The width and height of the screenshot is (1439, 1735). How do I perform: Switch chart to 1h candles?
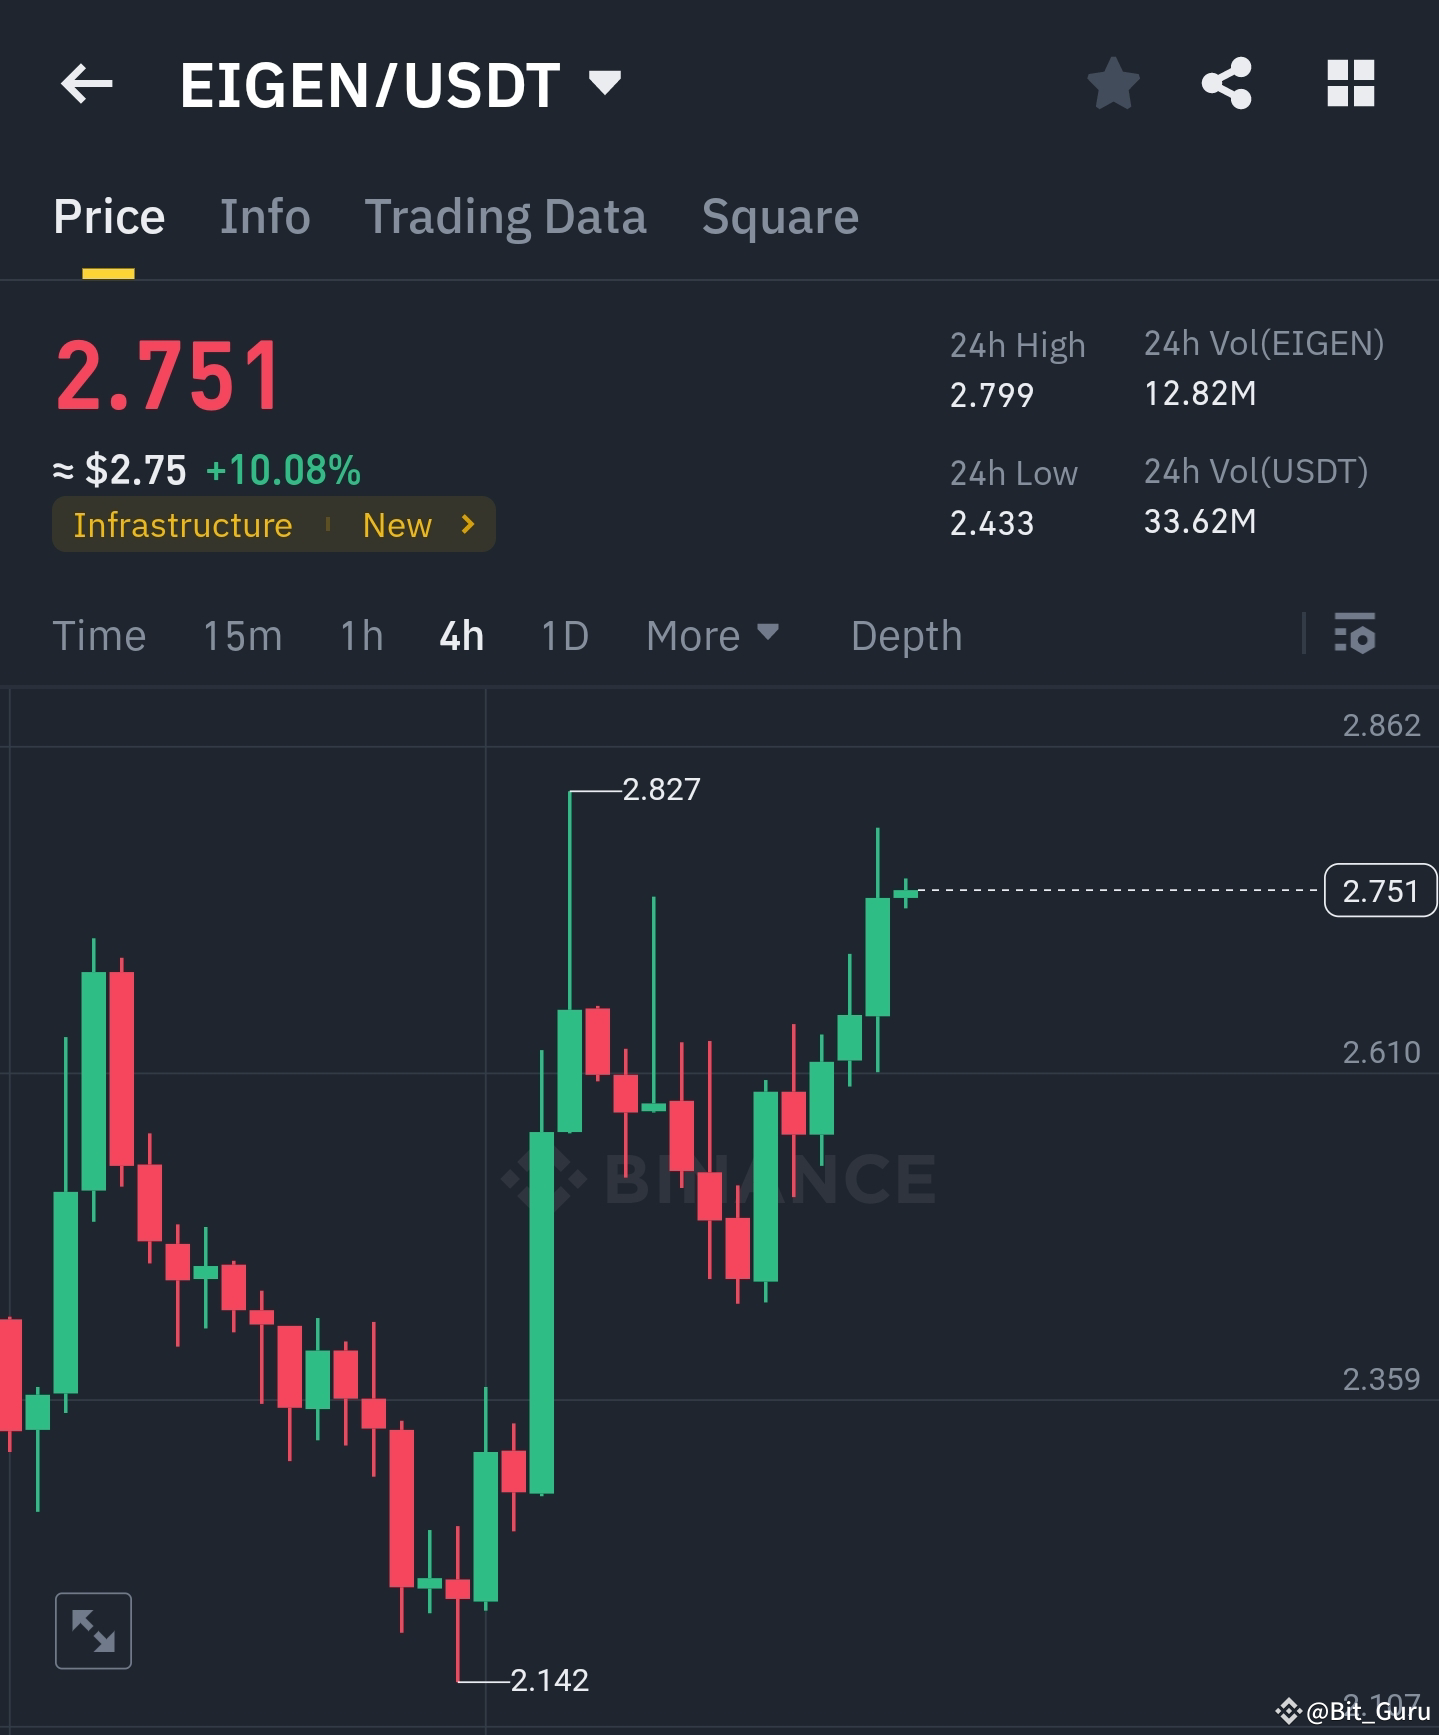360,634
